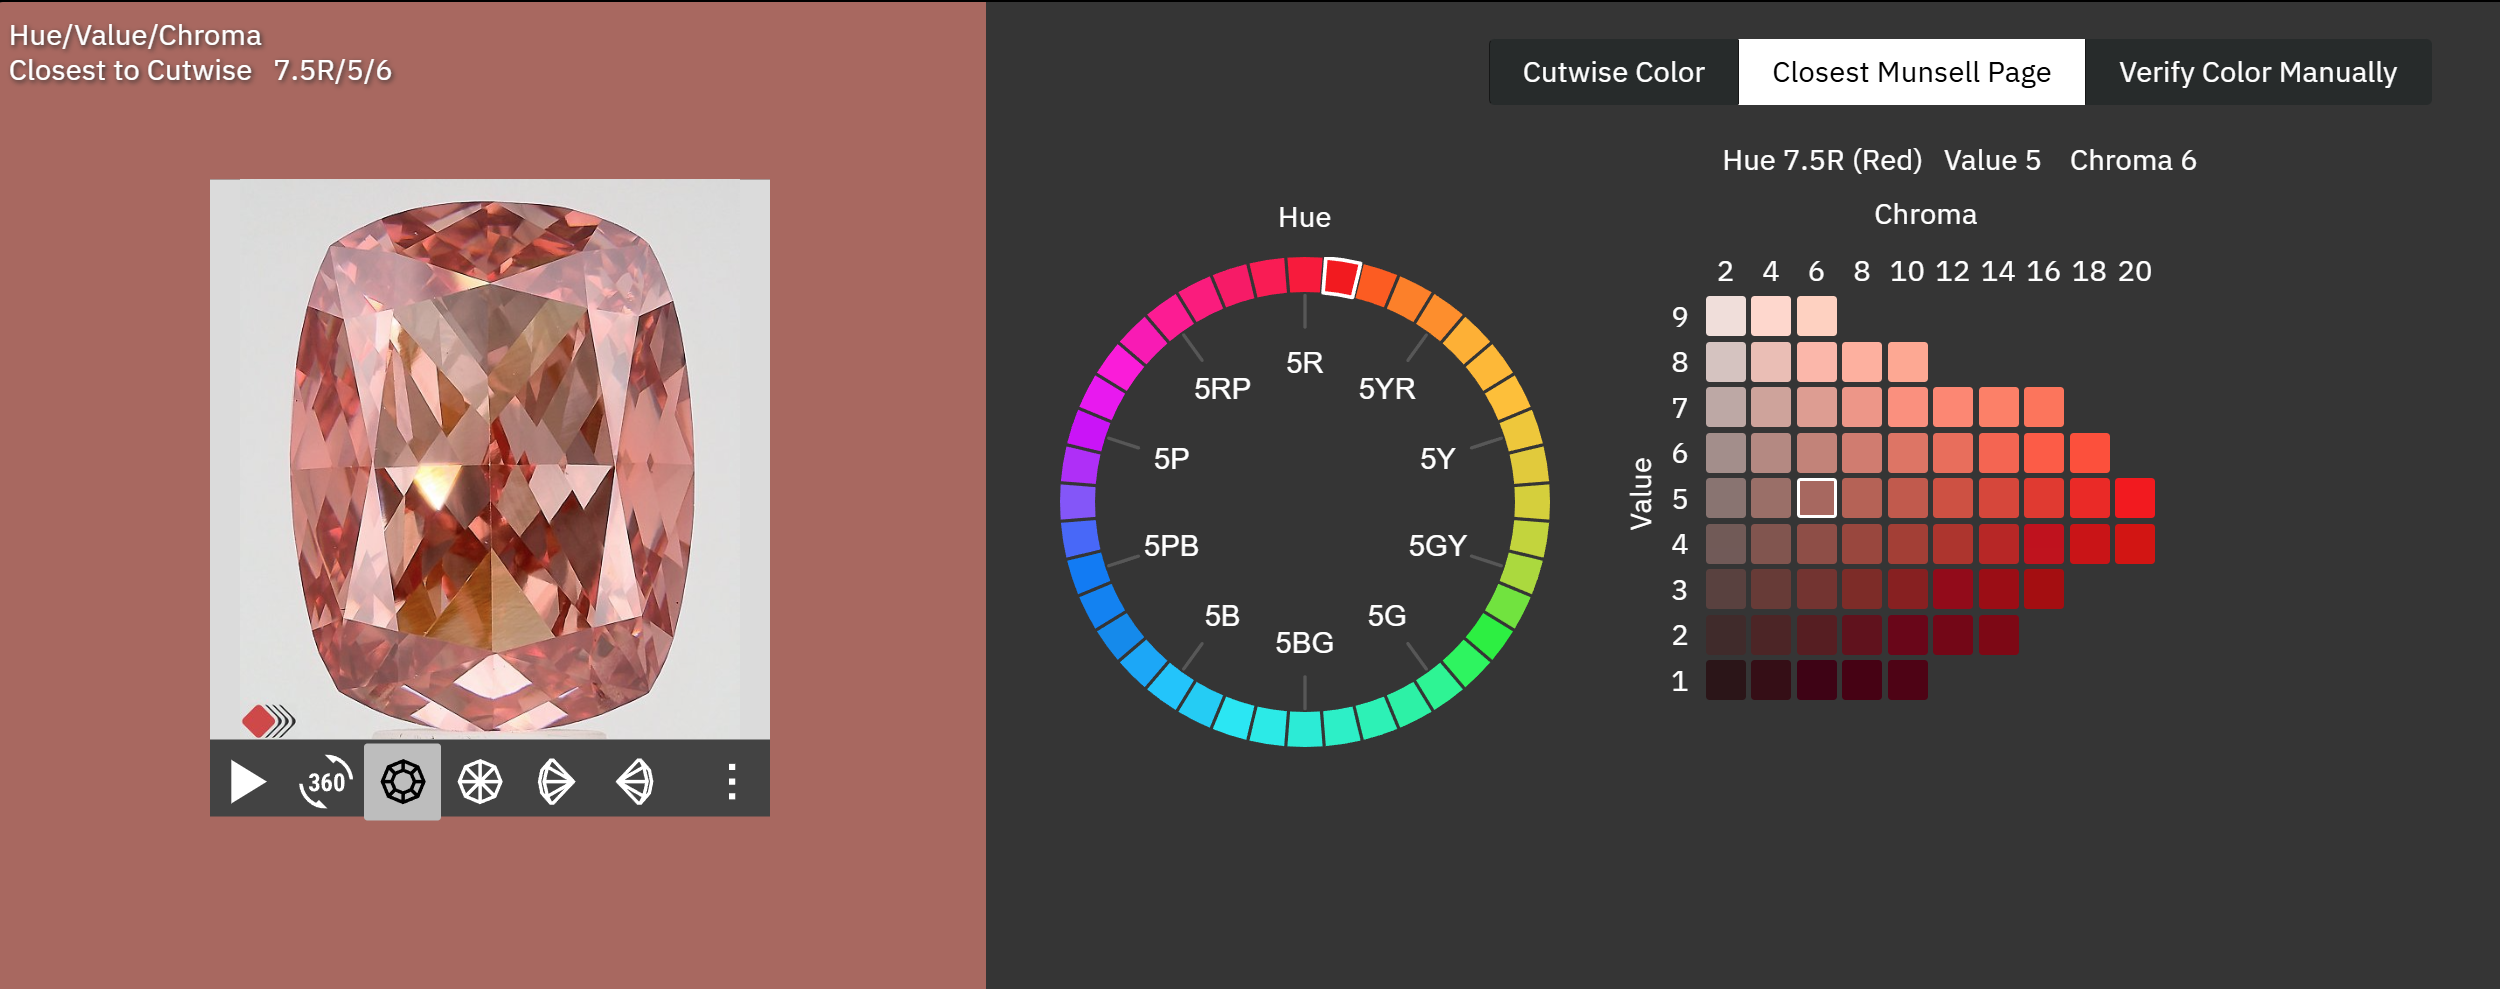Click the pink gemstone image
The height and width of the screenshot is (989, 2500).
pyautogui.click(x=490, y=458)
